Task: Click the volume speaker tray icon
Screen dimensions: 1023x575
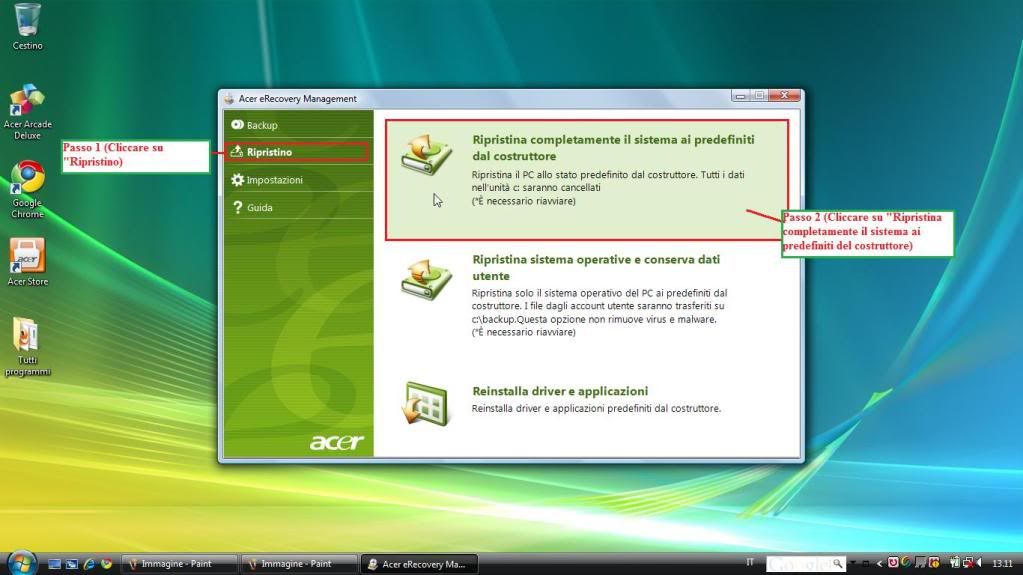Action: (979, 563)
